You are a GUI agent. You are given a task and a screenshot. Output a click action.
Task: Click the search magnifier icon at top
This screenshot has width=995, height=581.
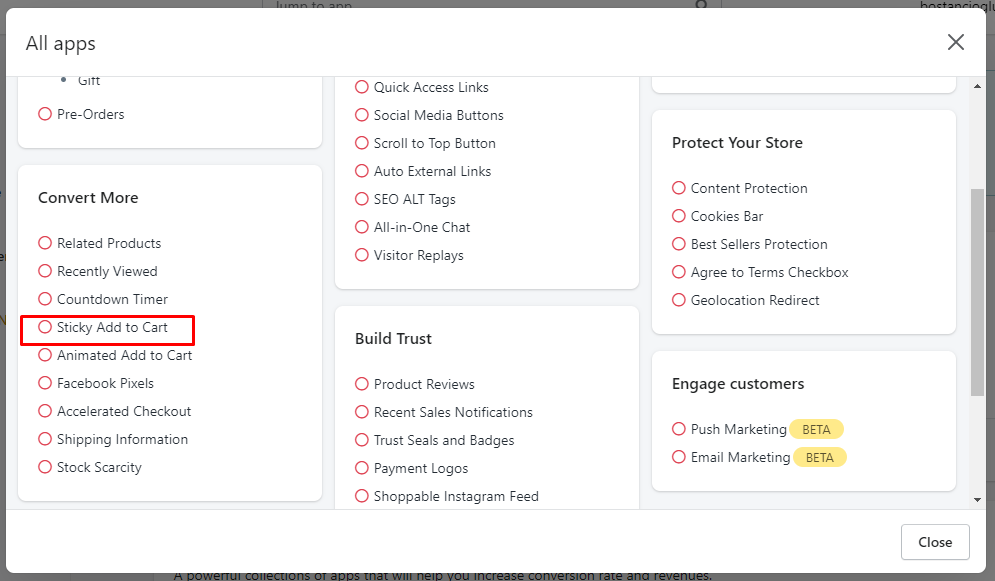[702, 5]
